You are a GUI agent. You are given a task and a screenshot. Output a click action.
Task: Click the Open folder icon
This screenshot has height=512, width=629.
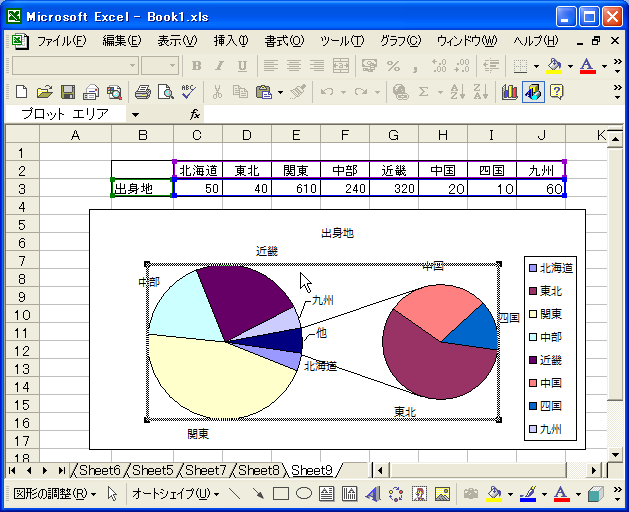click(45, 92)
